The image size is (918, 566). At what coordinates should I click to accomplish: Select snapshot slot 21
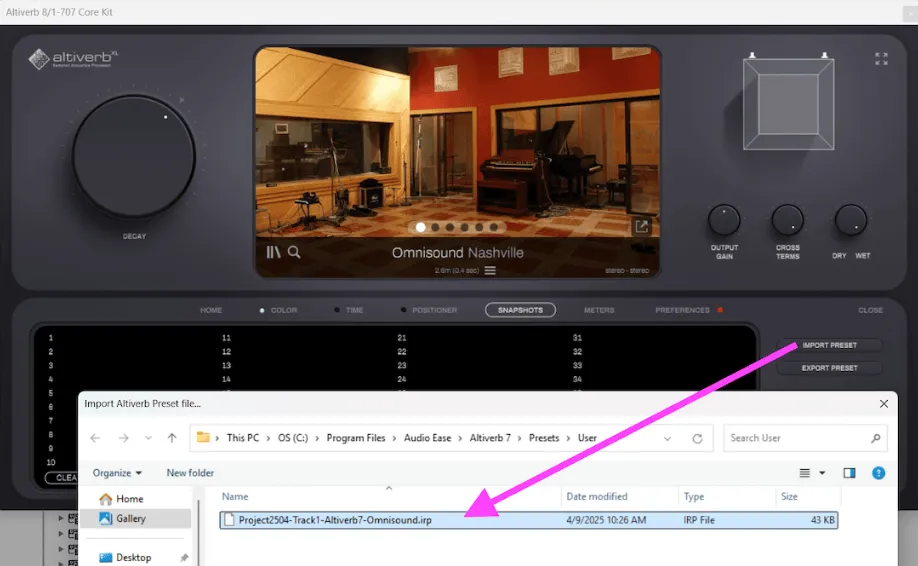[402, 338]
